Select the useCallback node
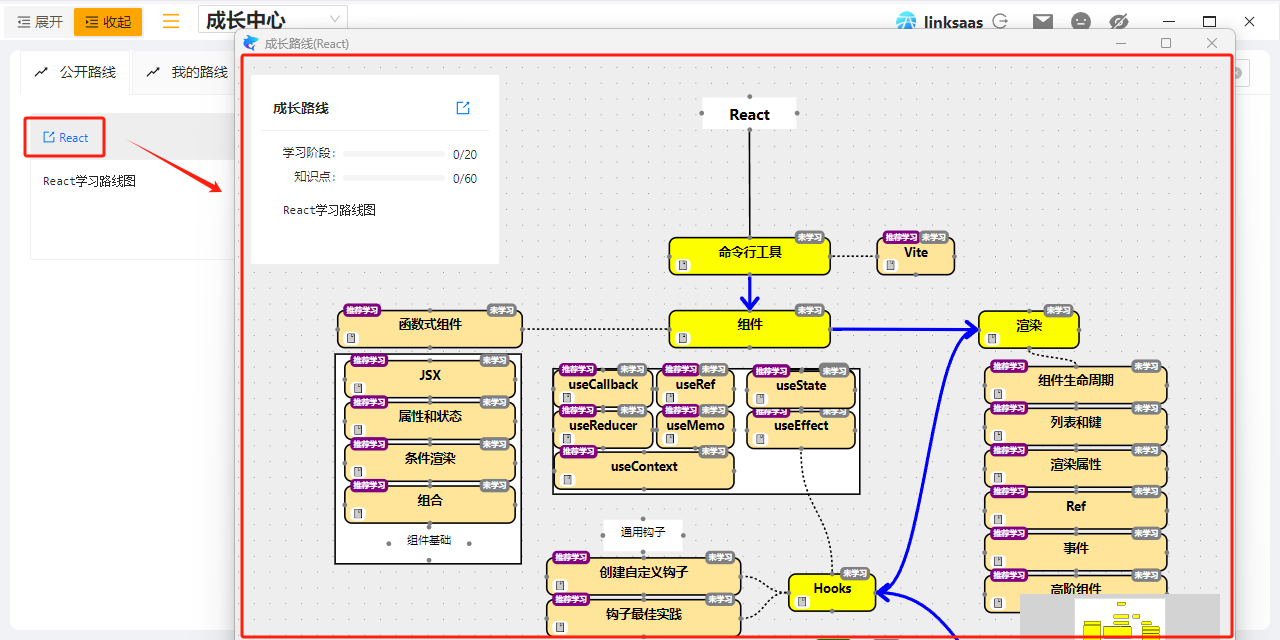The height and width of the screenshot is (640, 1280). [603, 388]
